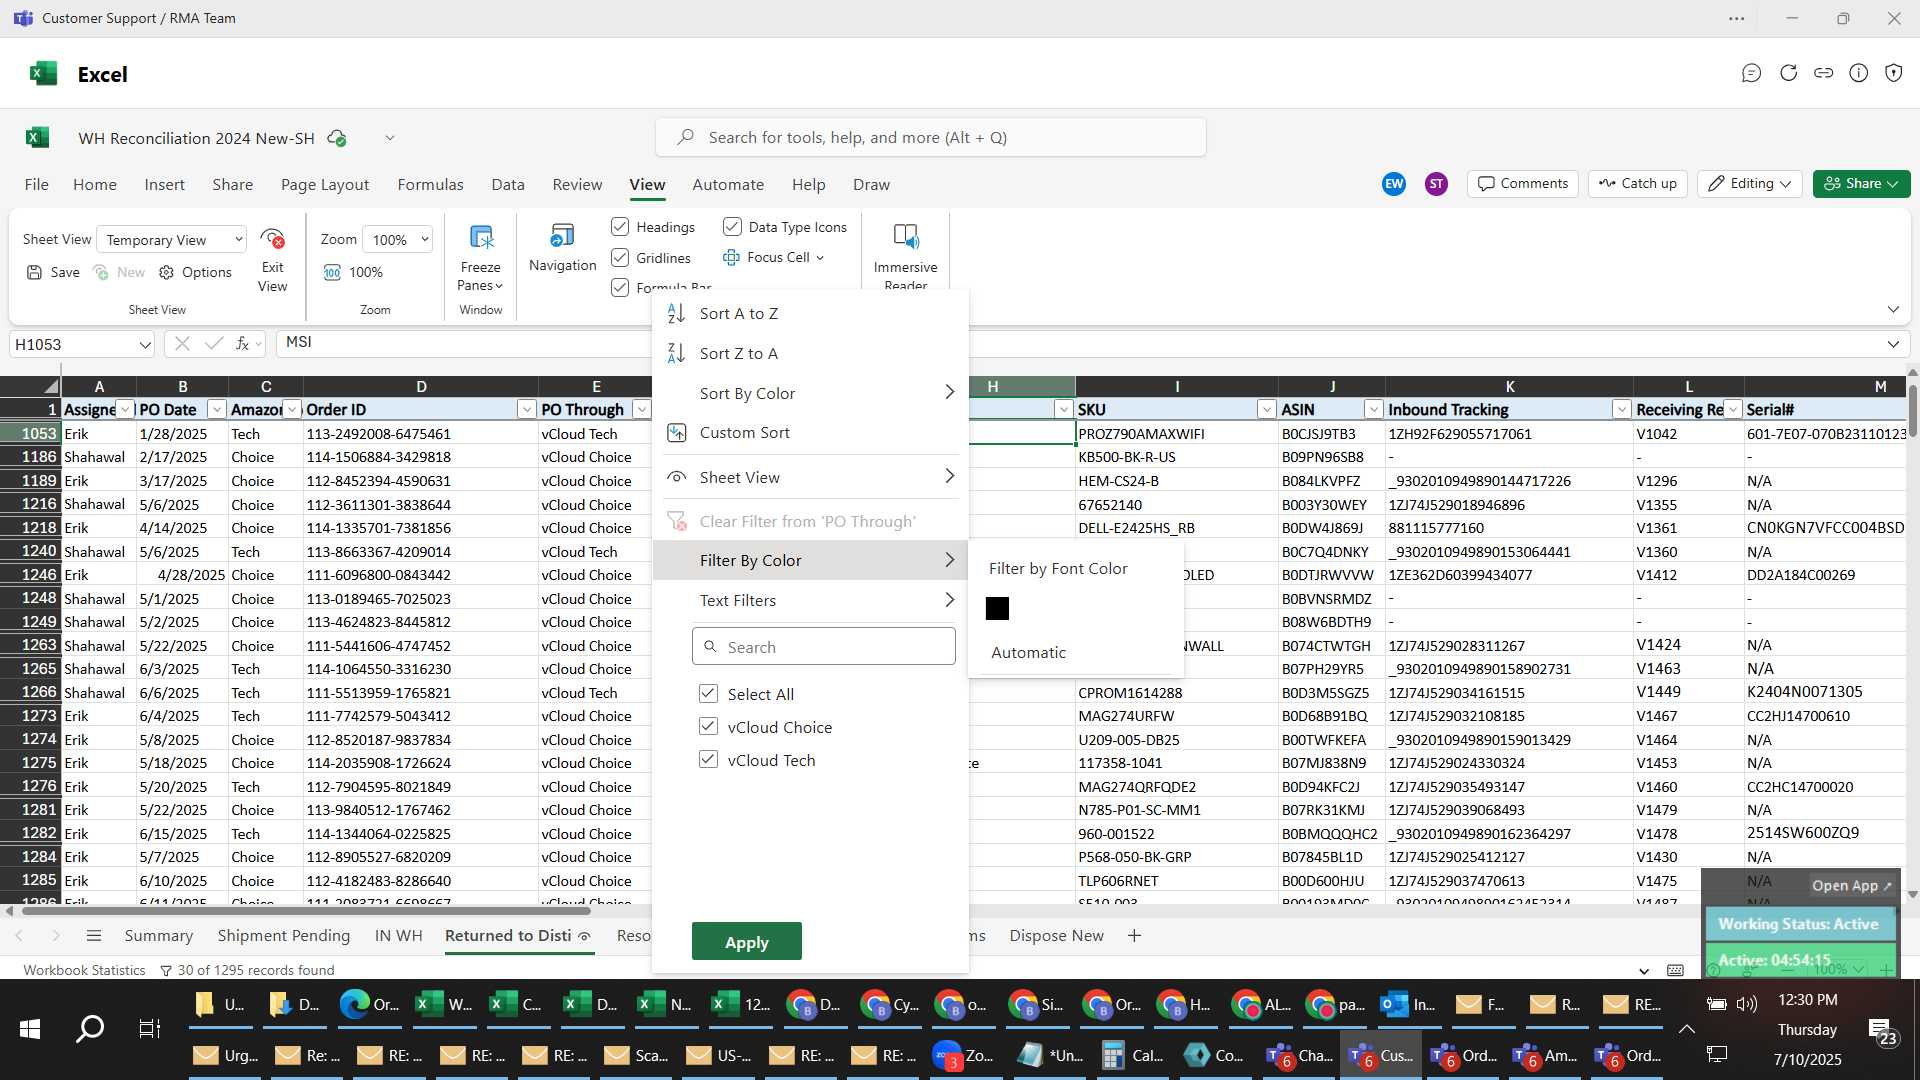Click the filter menu Search field
This screenshot has width=1920, height=1080.
[824, 646]
